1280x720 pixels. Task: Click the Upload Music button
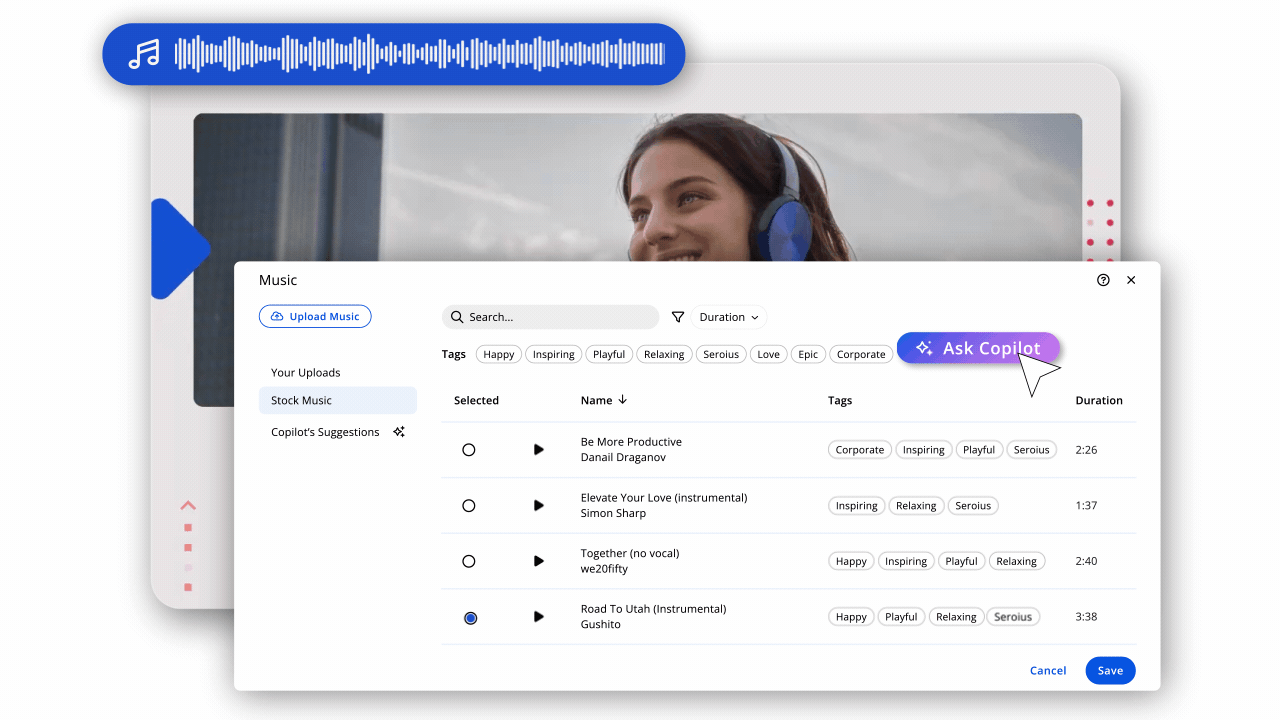point(315,317)
